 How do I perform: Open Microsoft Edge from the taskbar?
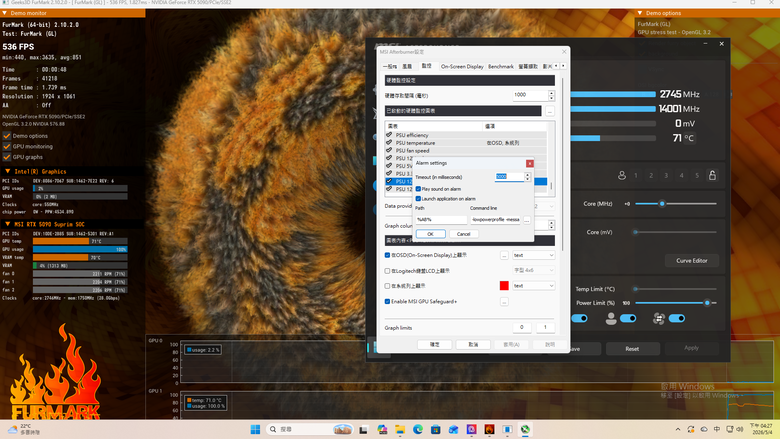point(418,430)
